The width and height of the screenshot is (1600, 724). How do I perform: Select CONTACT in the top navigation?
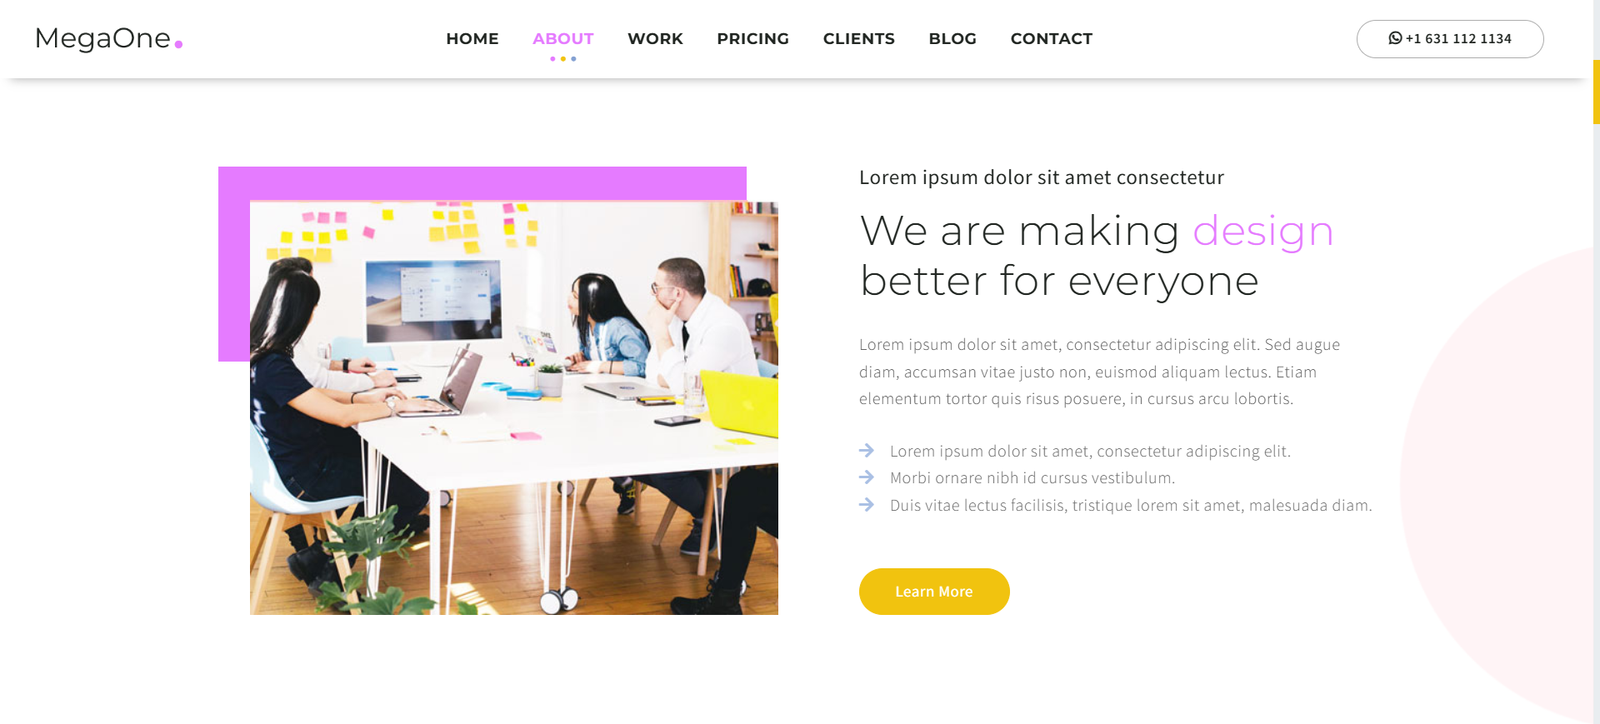1051,38
